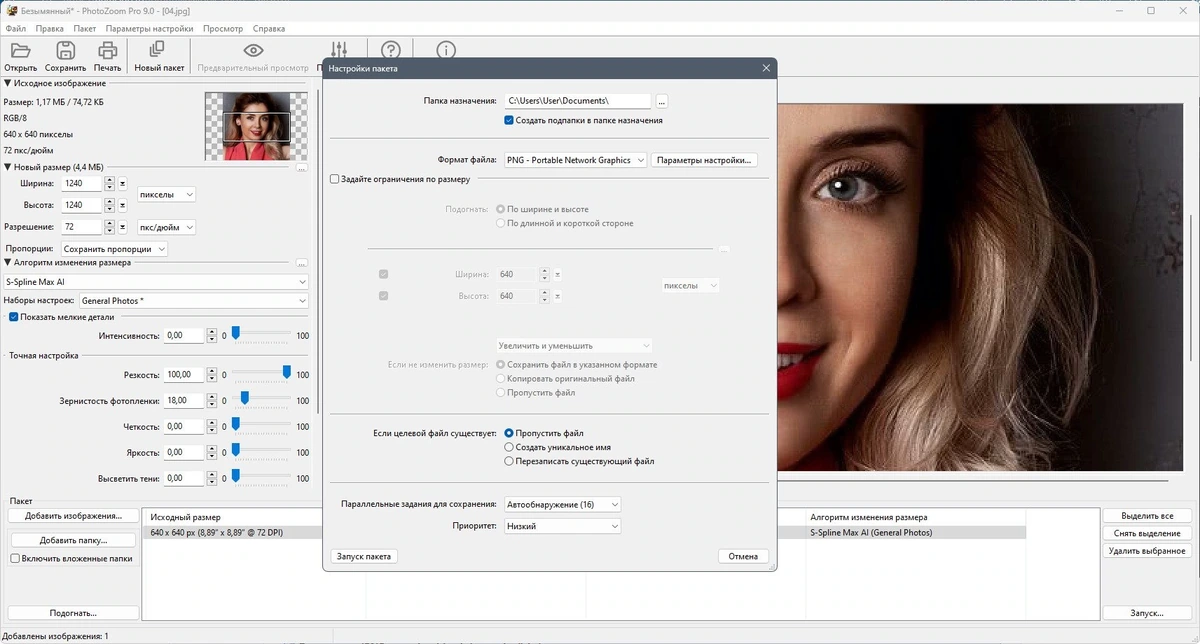Open S-Spline Max AI algorithm dropdown
This screenshot has height=644, width=1200.
coord(155,282)
